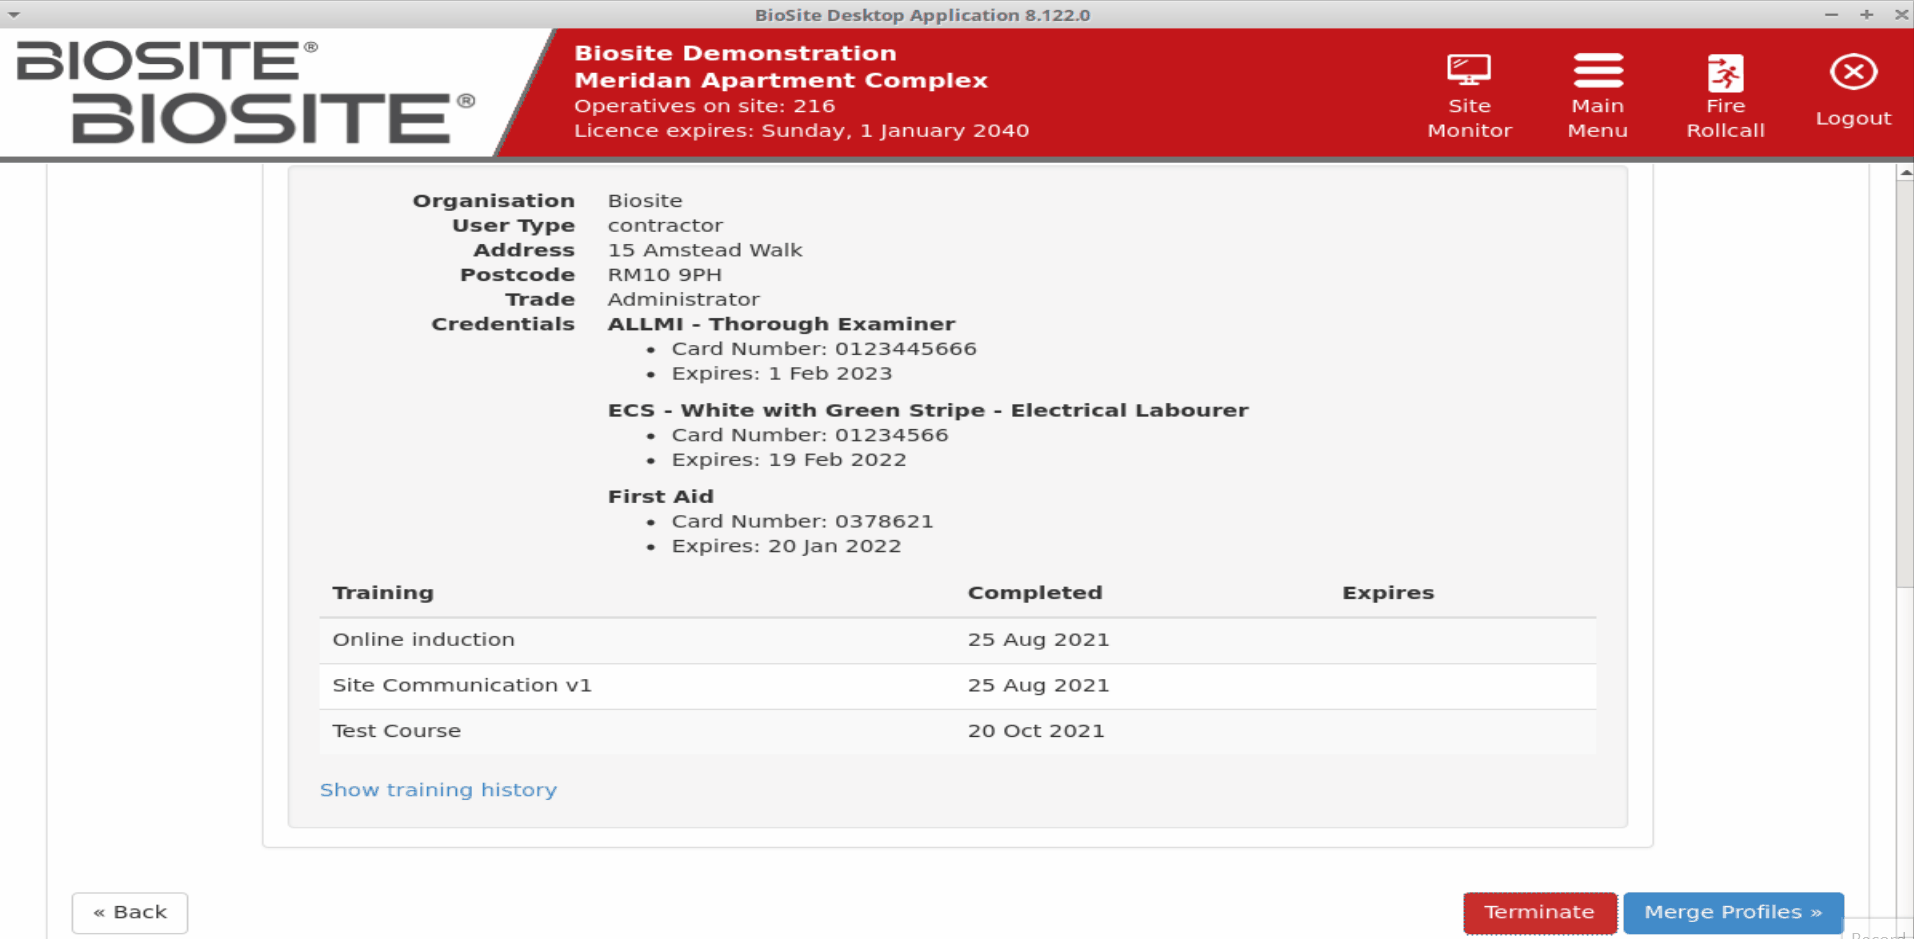This screenshot has height=939, width=1914.
Task: Click Expires 19 Feb 2022 entry
Action: 789,460
